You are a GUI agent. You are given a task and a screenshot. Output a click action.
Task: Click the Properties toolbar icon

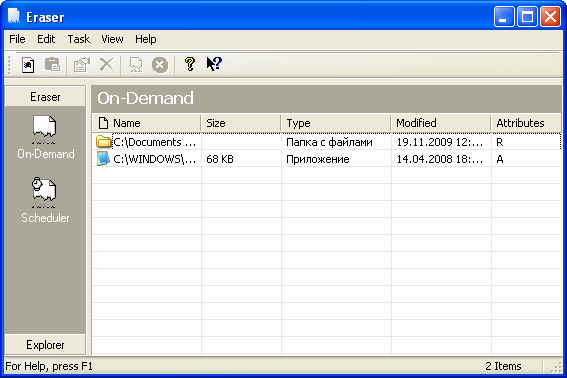(x=82, y=65)
